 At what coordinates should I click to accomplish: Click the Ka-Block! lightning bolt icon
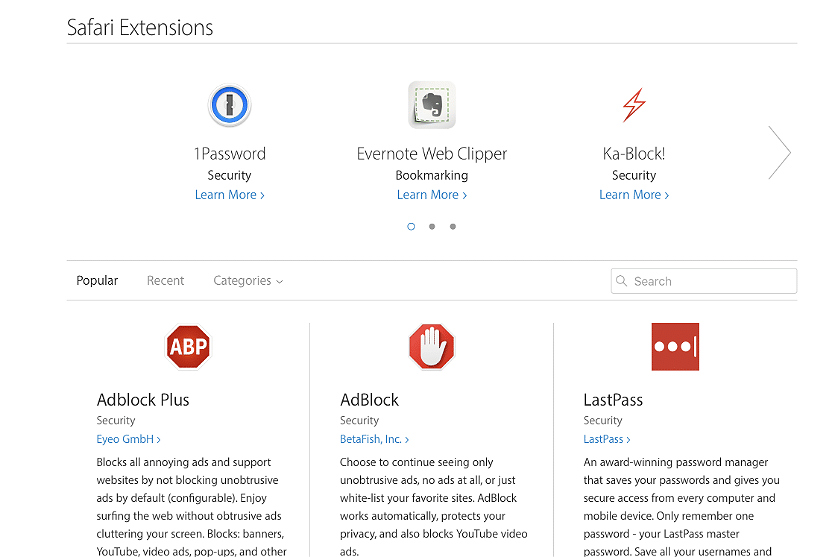634,105
